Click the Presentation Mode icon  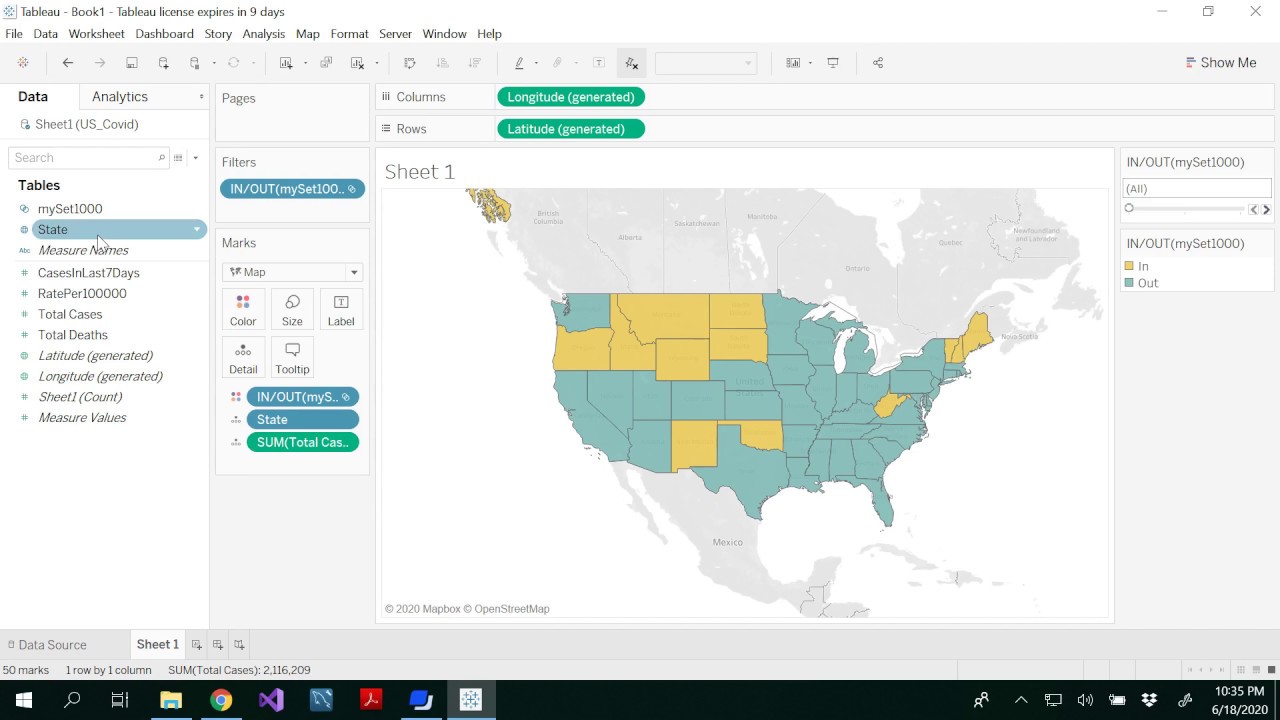click(x=833, y=63)
